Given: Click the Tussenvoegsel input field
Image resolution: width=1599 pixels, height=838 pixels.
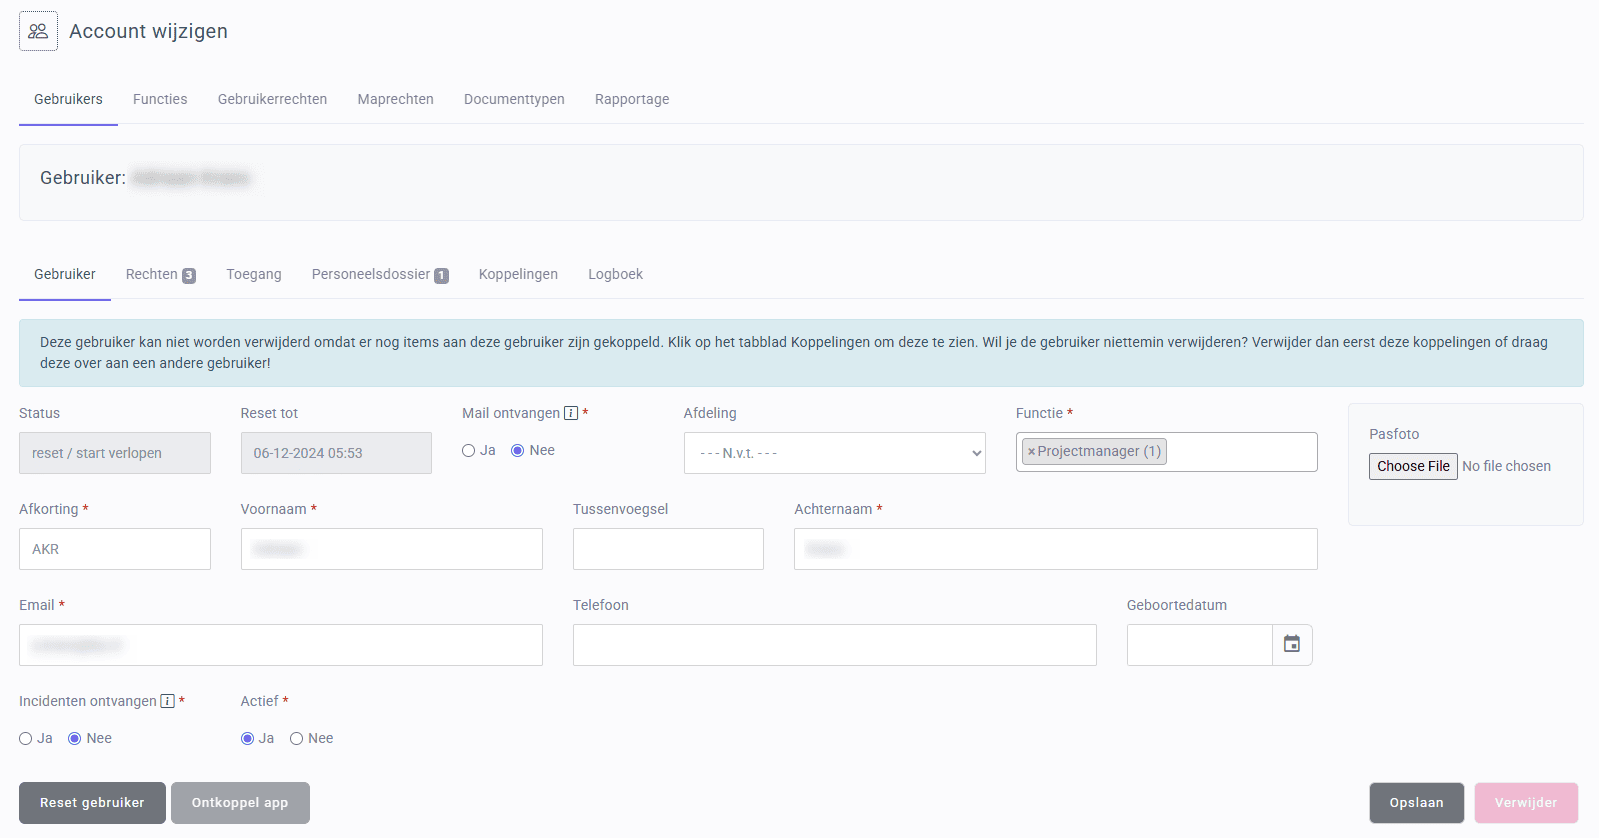Looking at the screenshot, I should pyautogui.click(x=668, y=549).
